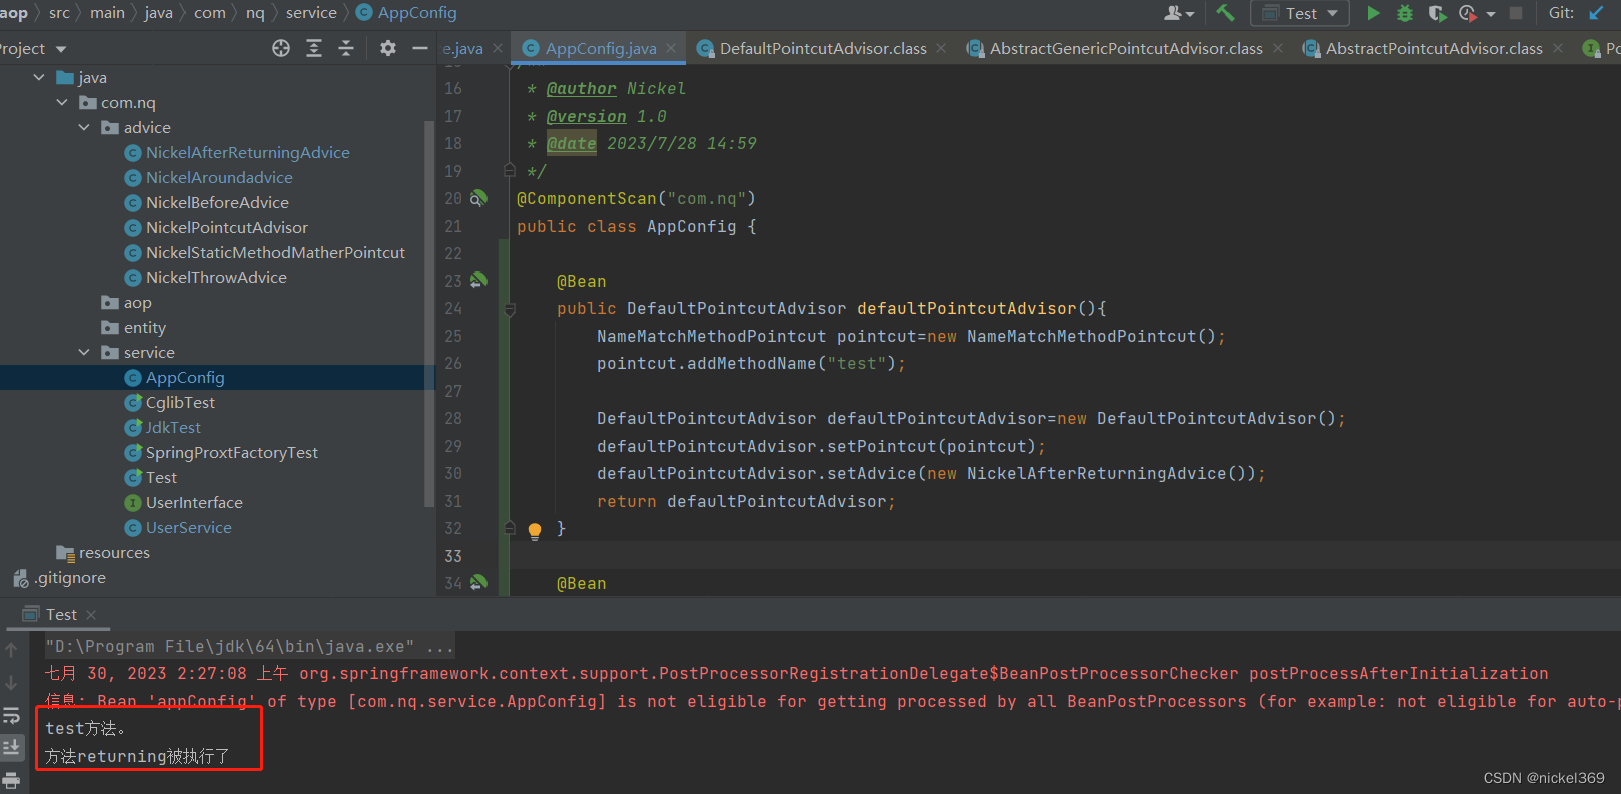The width and height of the screenshot is (1621, 794).
Task: Click the scroll-to-end console icon
Action: point(11,746)
